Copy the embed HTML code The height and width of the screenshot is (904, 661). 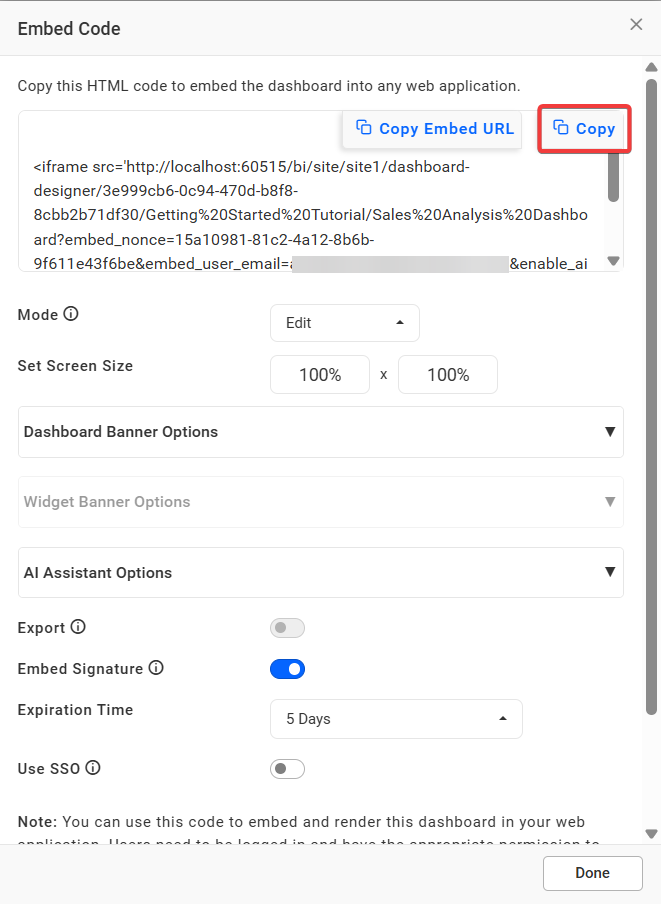pos(584,129)
